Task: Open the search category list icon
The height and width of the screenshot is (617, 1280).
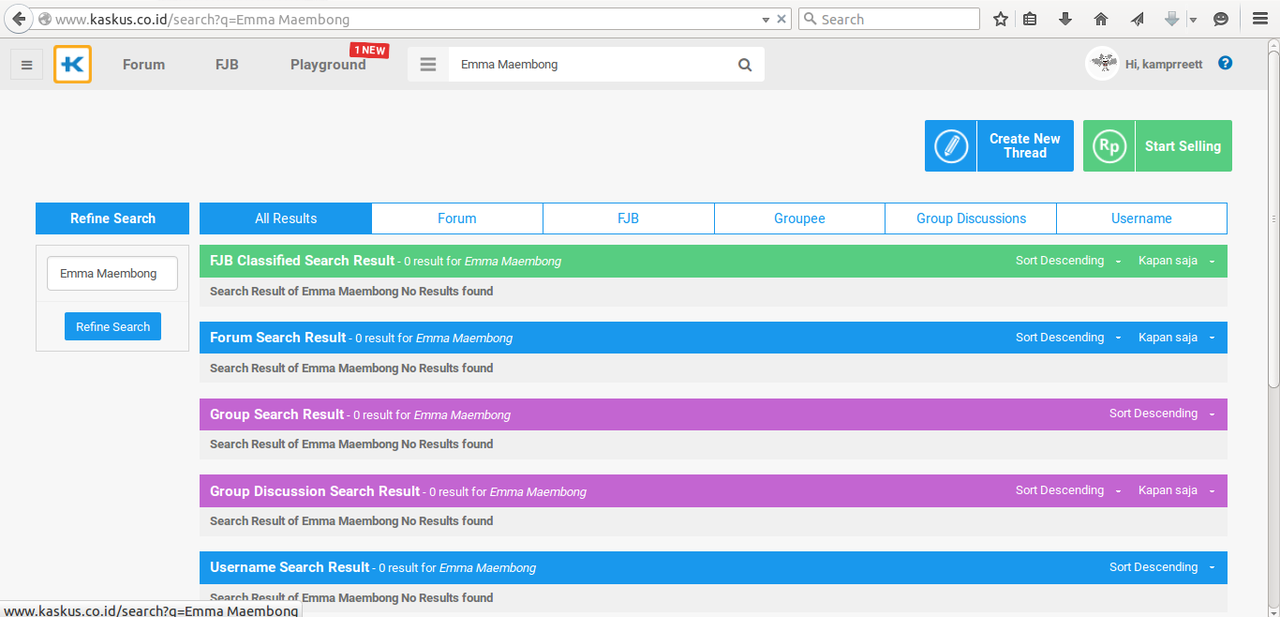Action: (428, 64)
